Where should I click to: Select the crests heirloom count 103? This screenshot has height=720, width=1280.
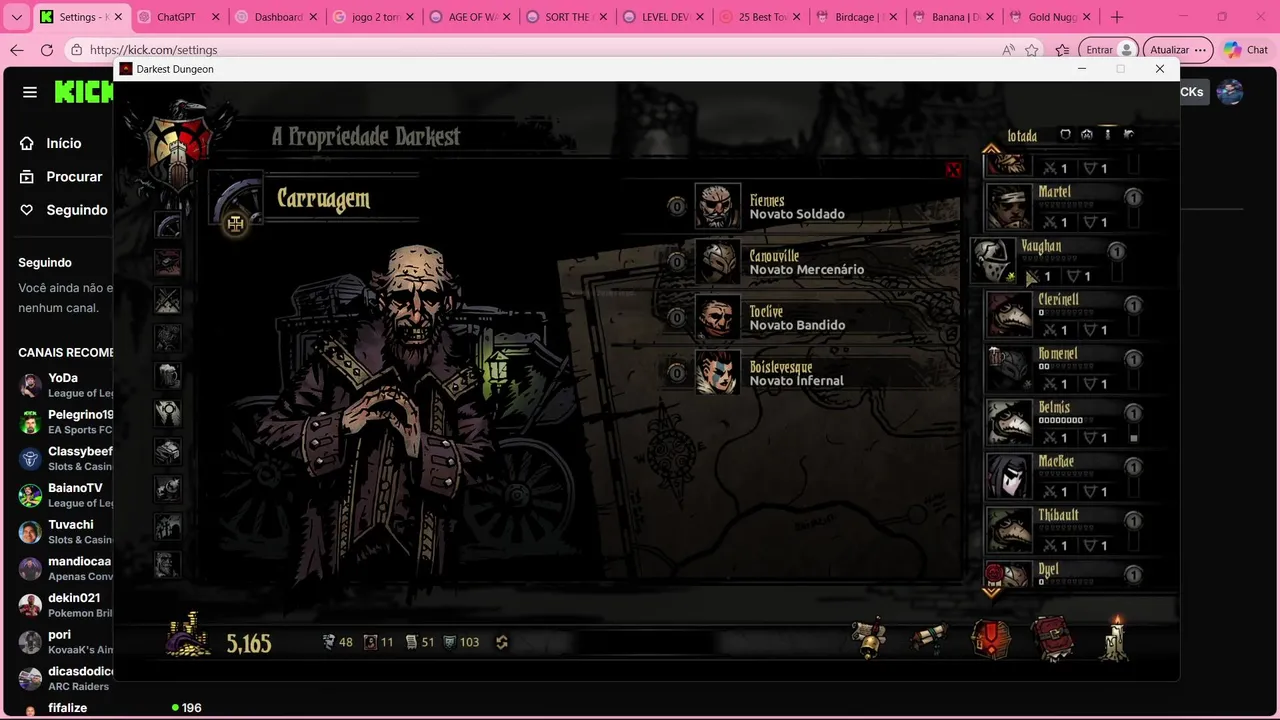coord(462,642)
